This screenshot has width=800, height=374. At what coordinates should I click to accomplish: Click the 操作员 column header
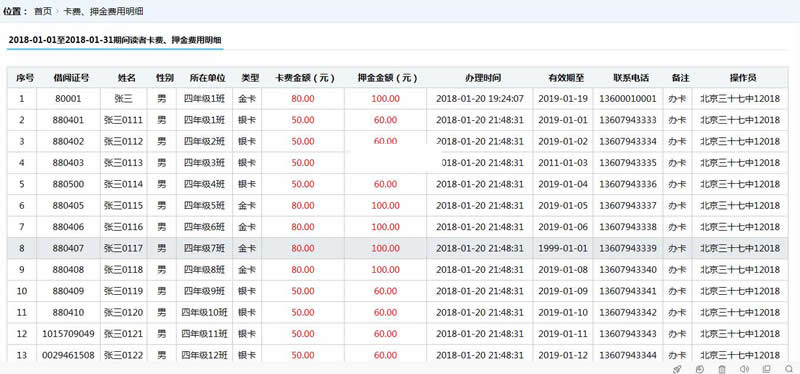click(743, 78)
